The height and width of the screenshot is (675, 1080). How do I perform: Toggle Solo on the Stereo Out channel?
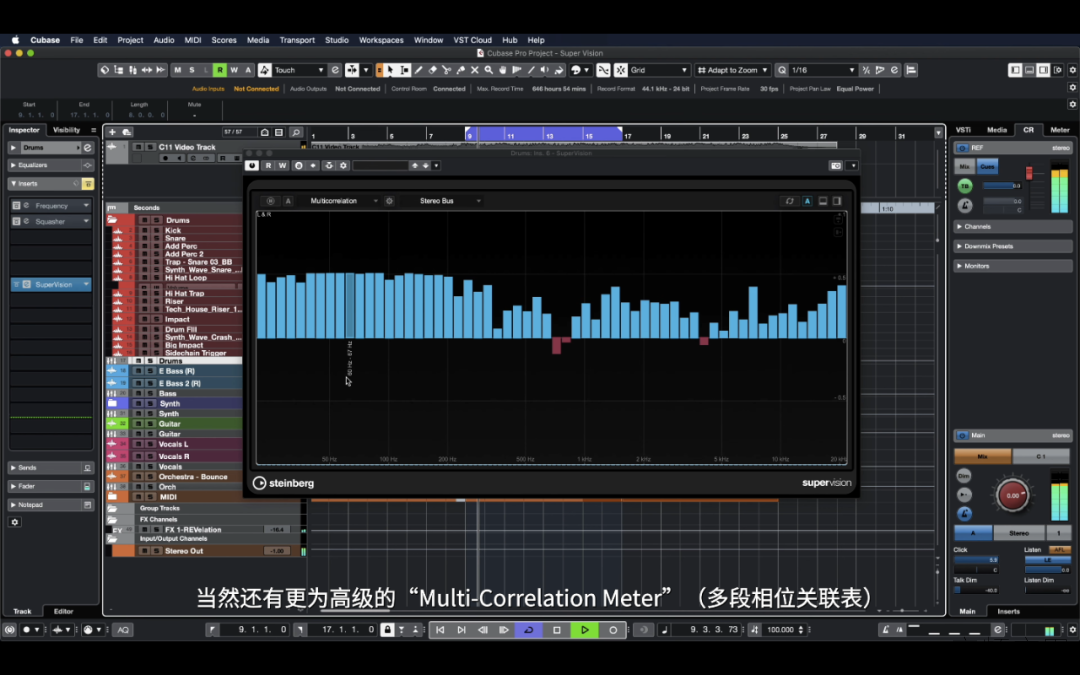pos(156,551)
